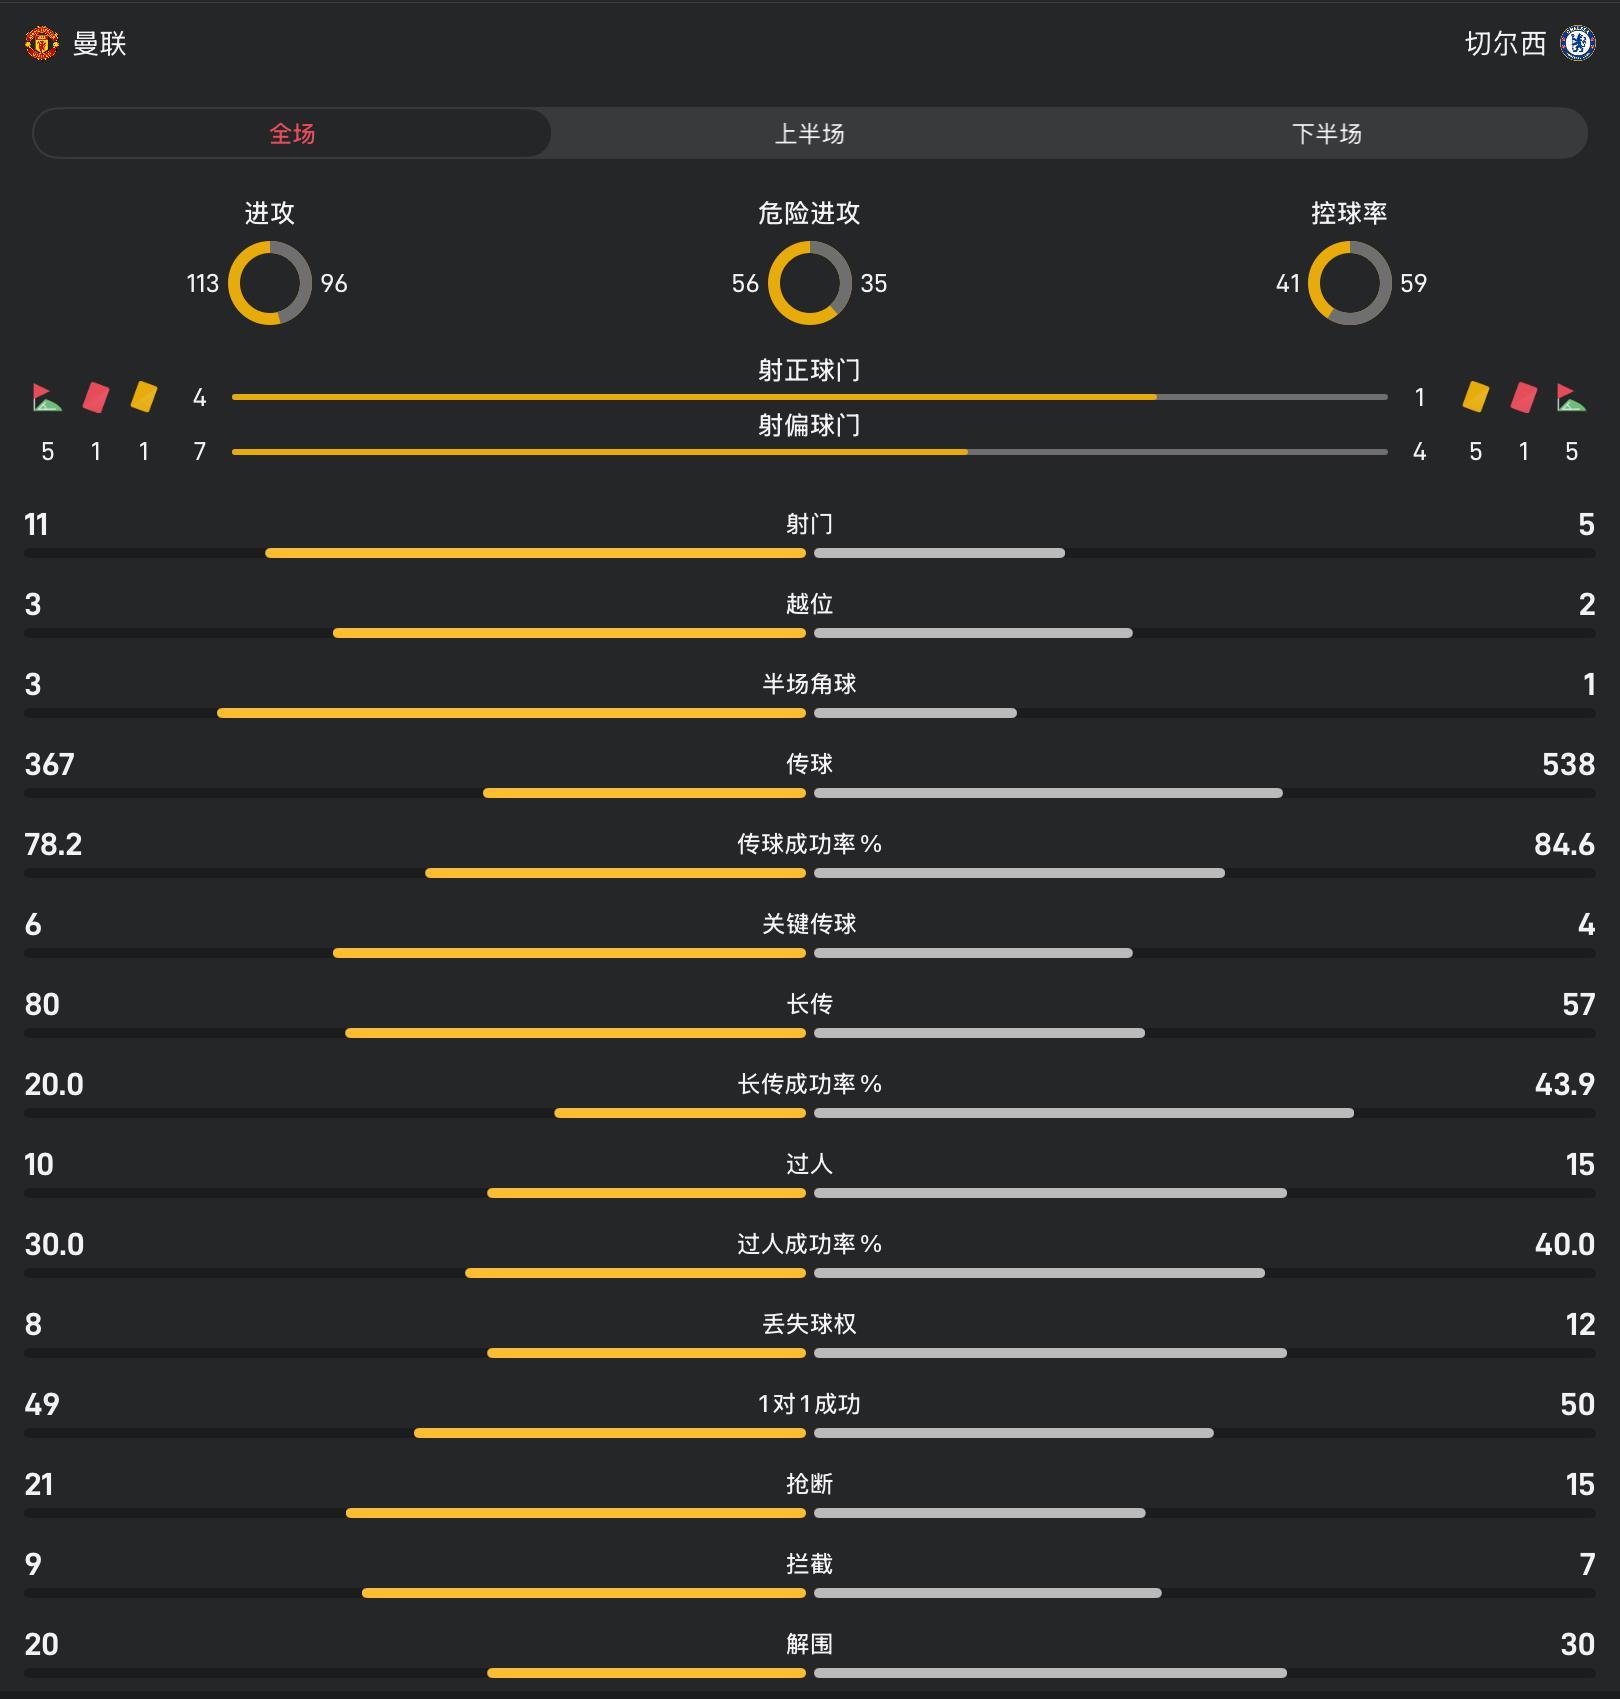Screen dimensions: 1620x1699
Task: Click Chelsea's red card icon
Action: 1524,397
